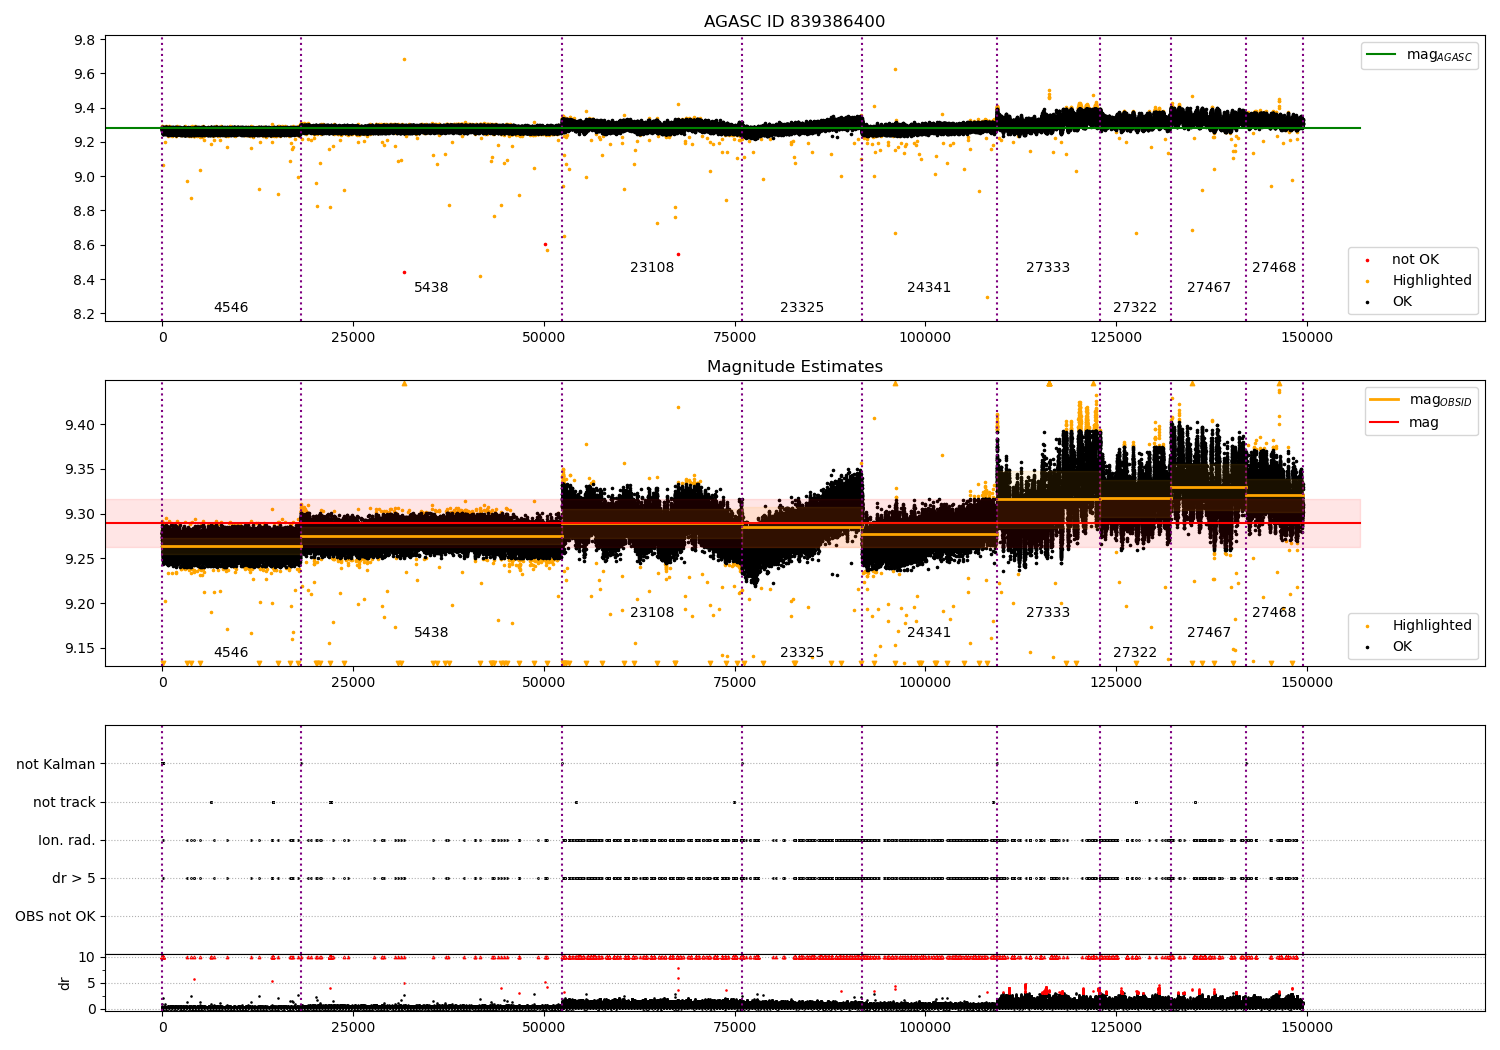Click OBSID label 5438 in the top plot
Image resolution: width=1500 pixels, height=1050 pixels.
click(x=431, y=288)
